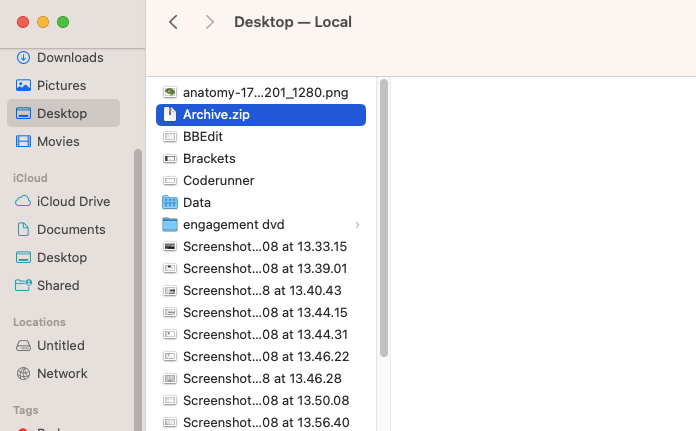Screen dimensions: 696x431
Task: Select the Archive.zip file name
Action: tap(216, 115)
